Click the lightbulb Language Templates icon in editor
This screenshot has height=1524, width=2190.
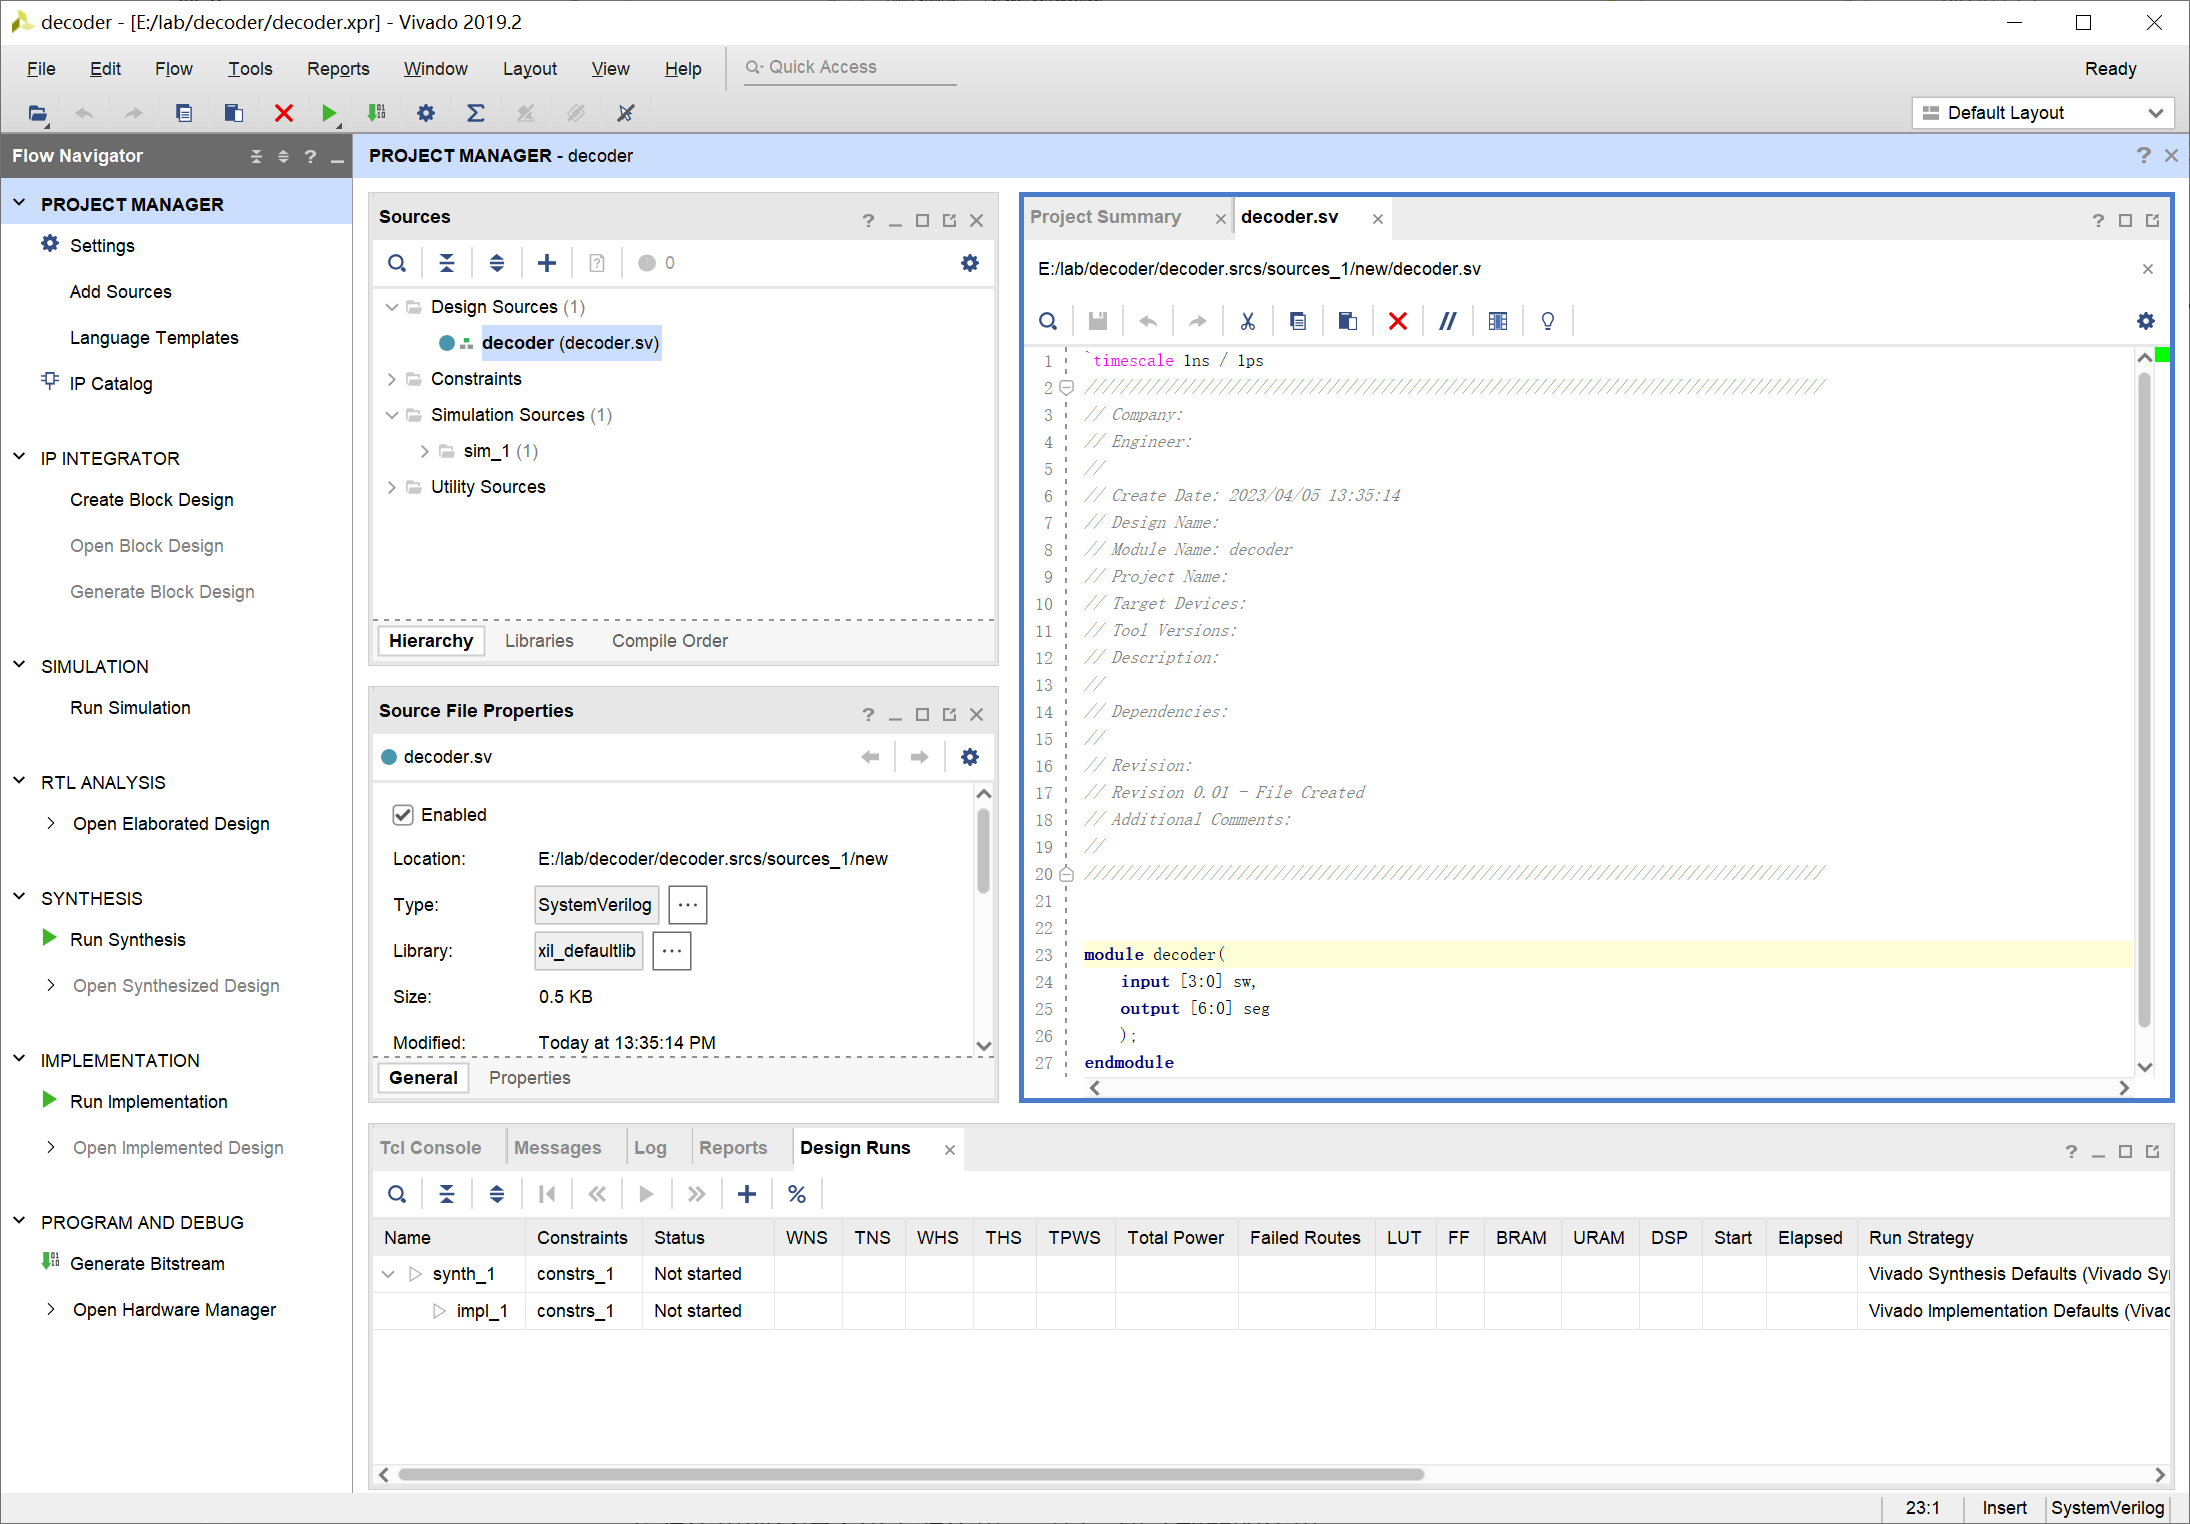[x=1547, y=321]
